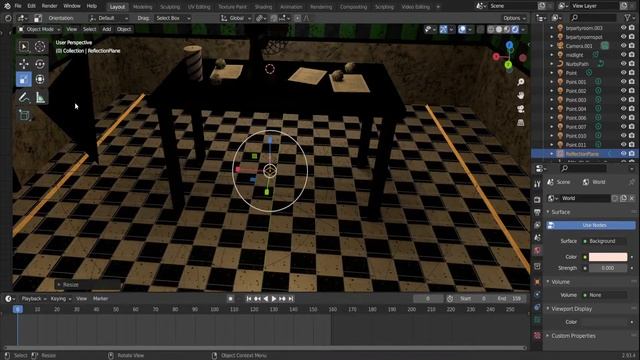Click the new world data-block icon
Screen dimensions: 640x360
tap(623, 198)
